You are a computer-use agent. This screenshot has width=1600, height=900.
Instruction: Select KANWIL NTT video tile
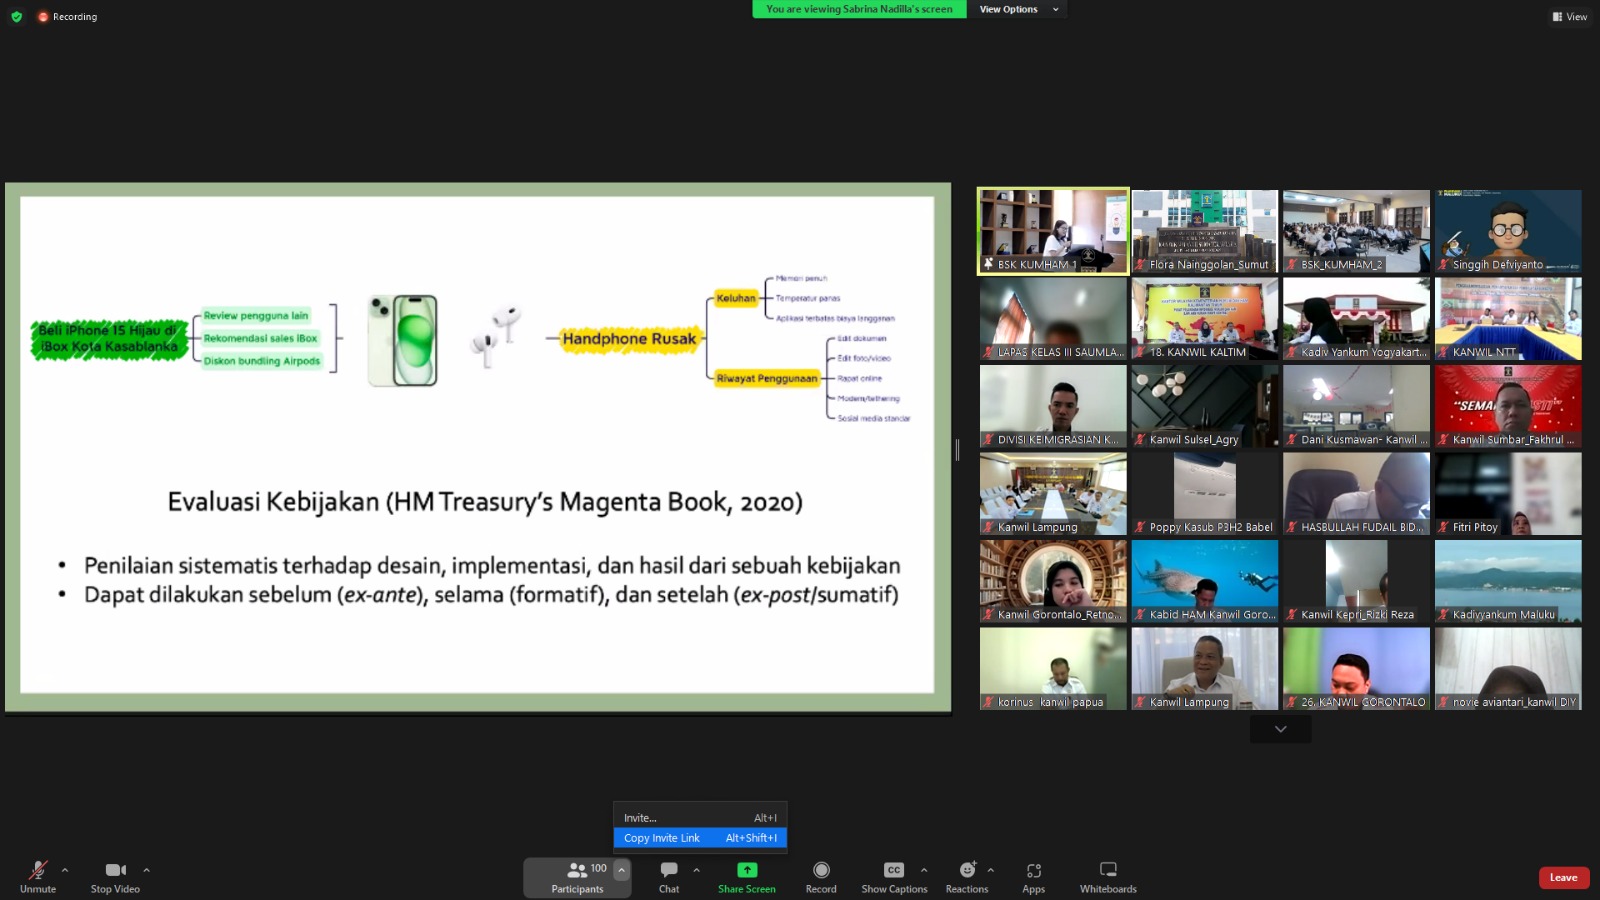pyautogui.click(x=1508, y=319)
